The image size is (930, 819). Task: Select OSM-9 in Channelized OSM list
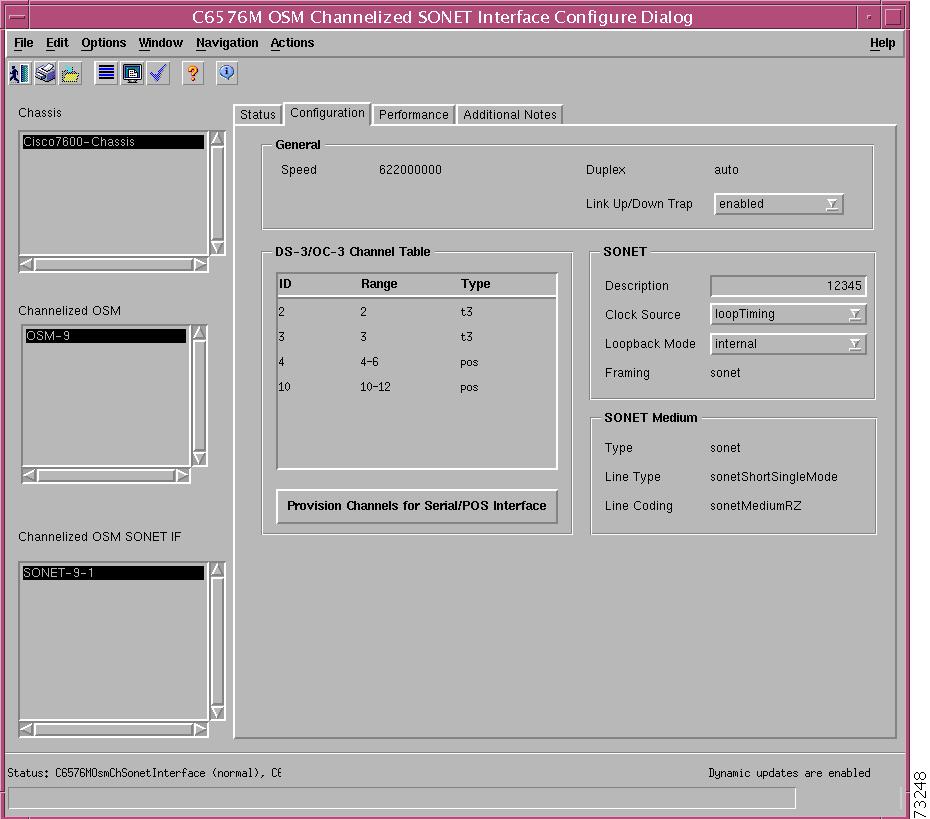pos(106,336)
